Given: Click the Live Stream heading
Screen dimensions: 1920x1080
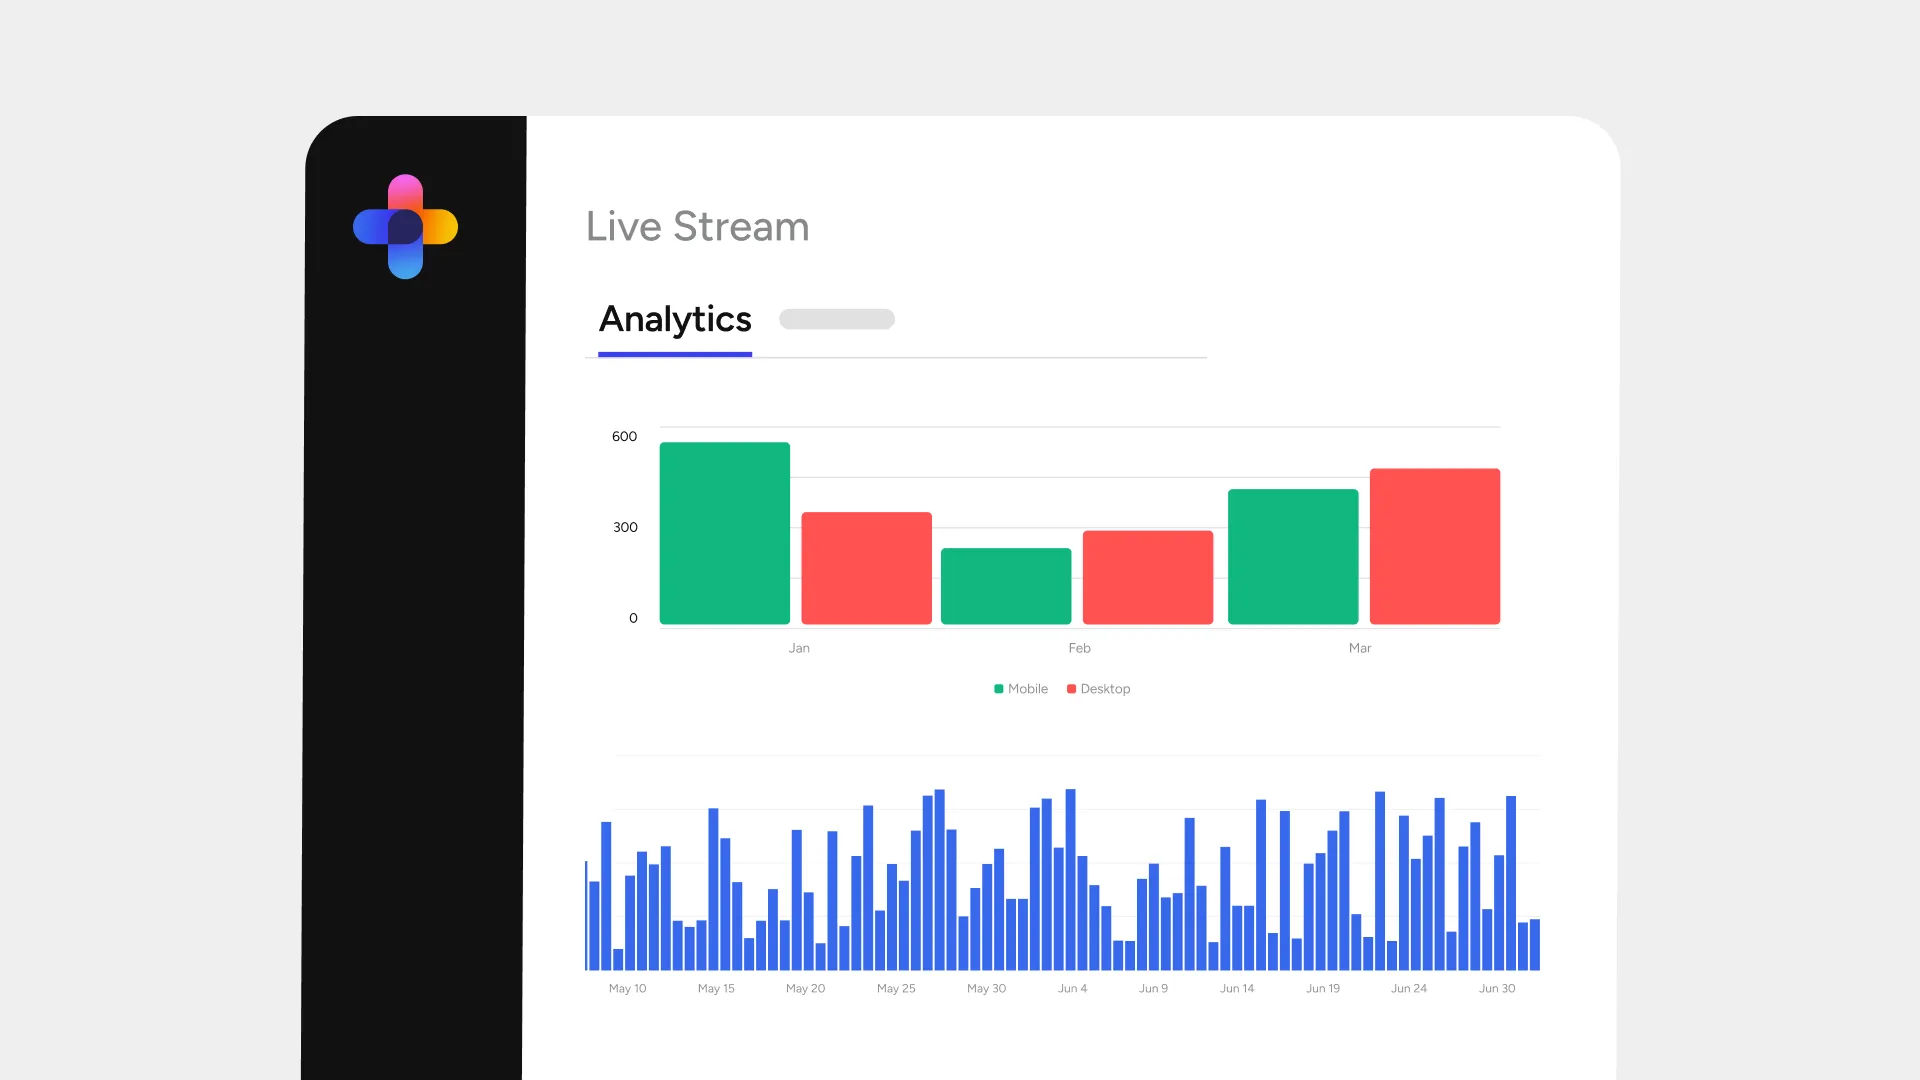Looking at the screenshot, I should (697, 227).
